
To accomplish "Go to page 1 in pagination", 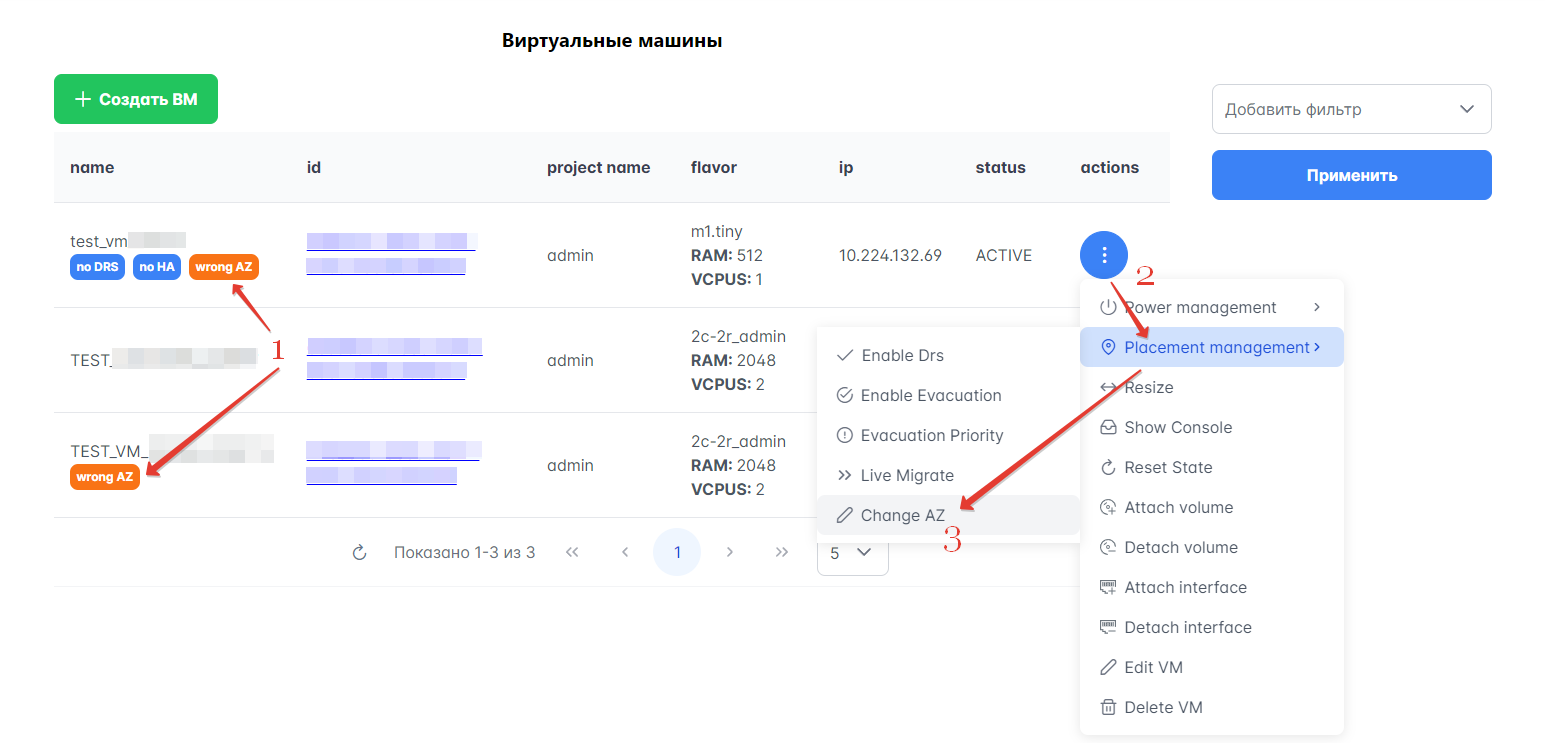I will [x=677, y=552].
